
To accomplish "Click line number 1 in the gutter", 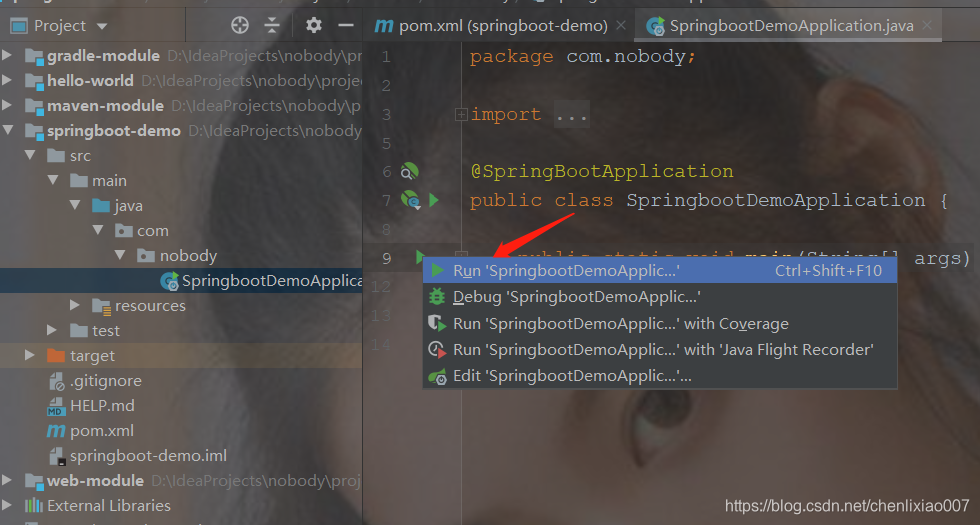I will [386, 57].
